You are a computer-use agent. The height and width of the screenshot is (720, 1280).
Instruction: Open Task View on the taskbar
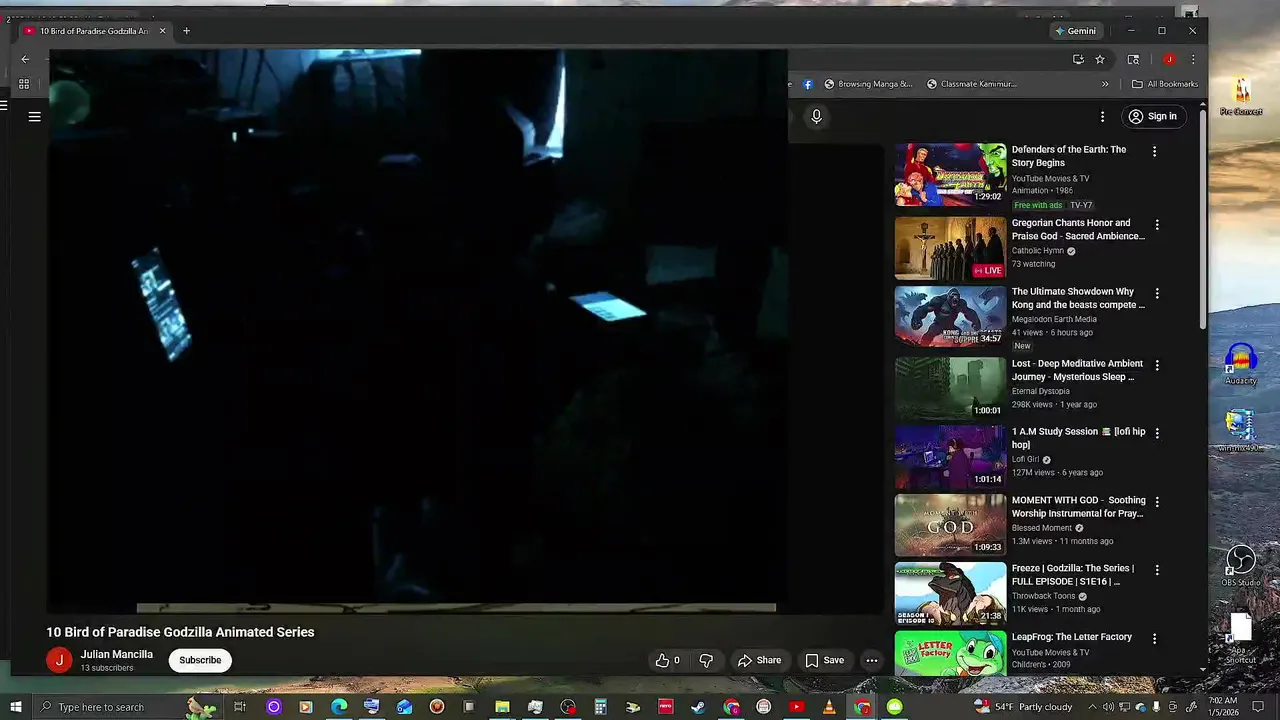point(240,707)
